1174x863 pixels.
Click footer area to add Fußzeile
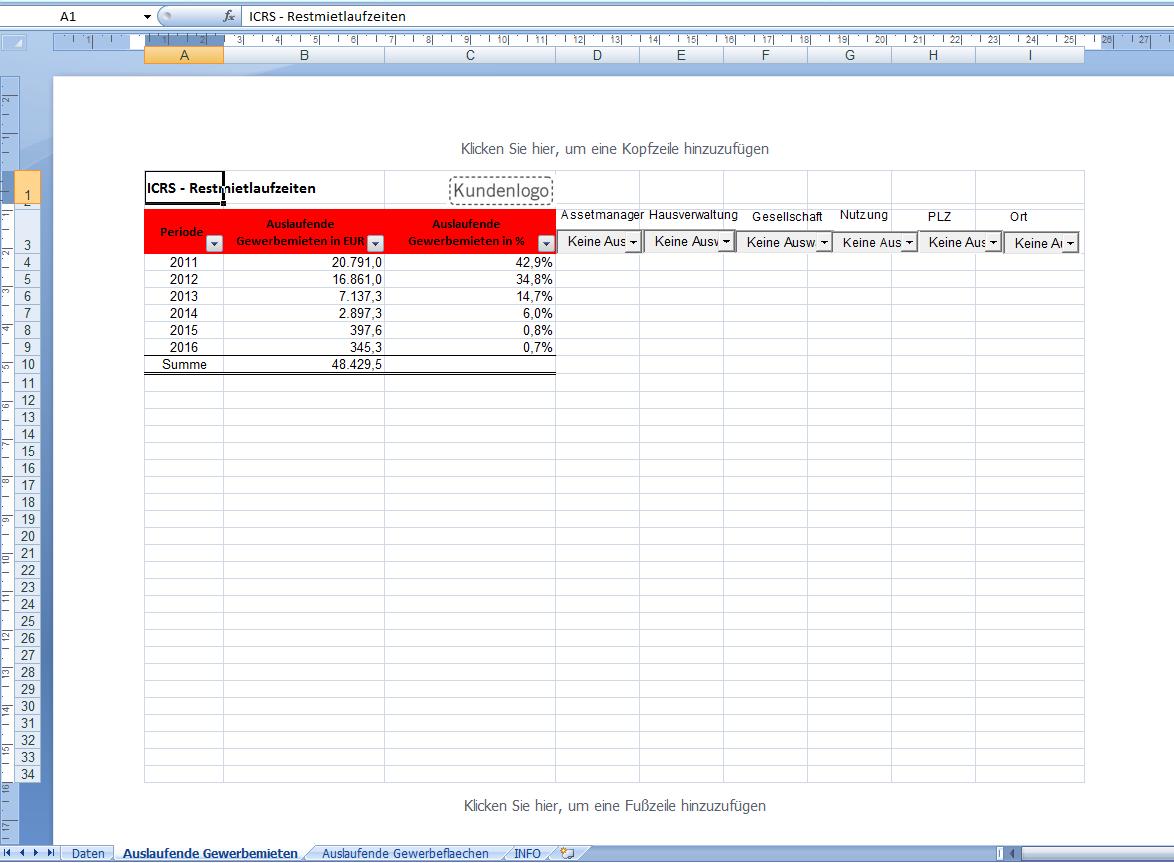(x=615, y=806)
